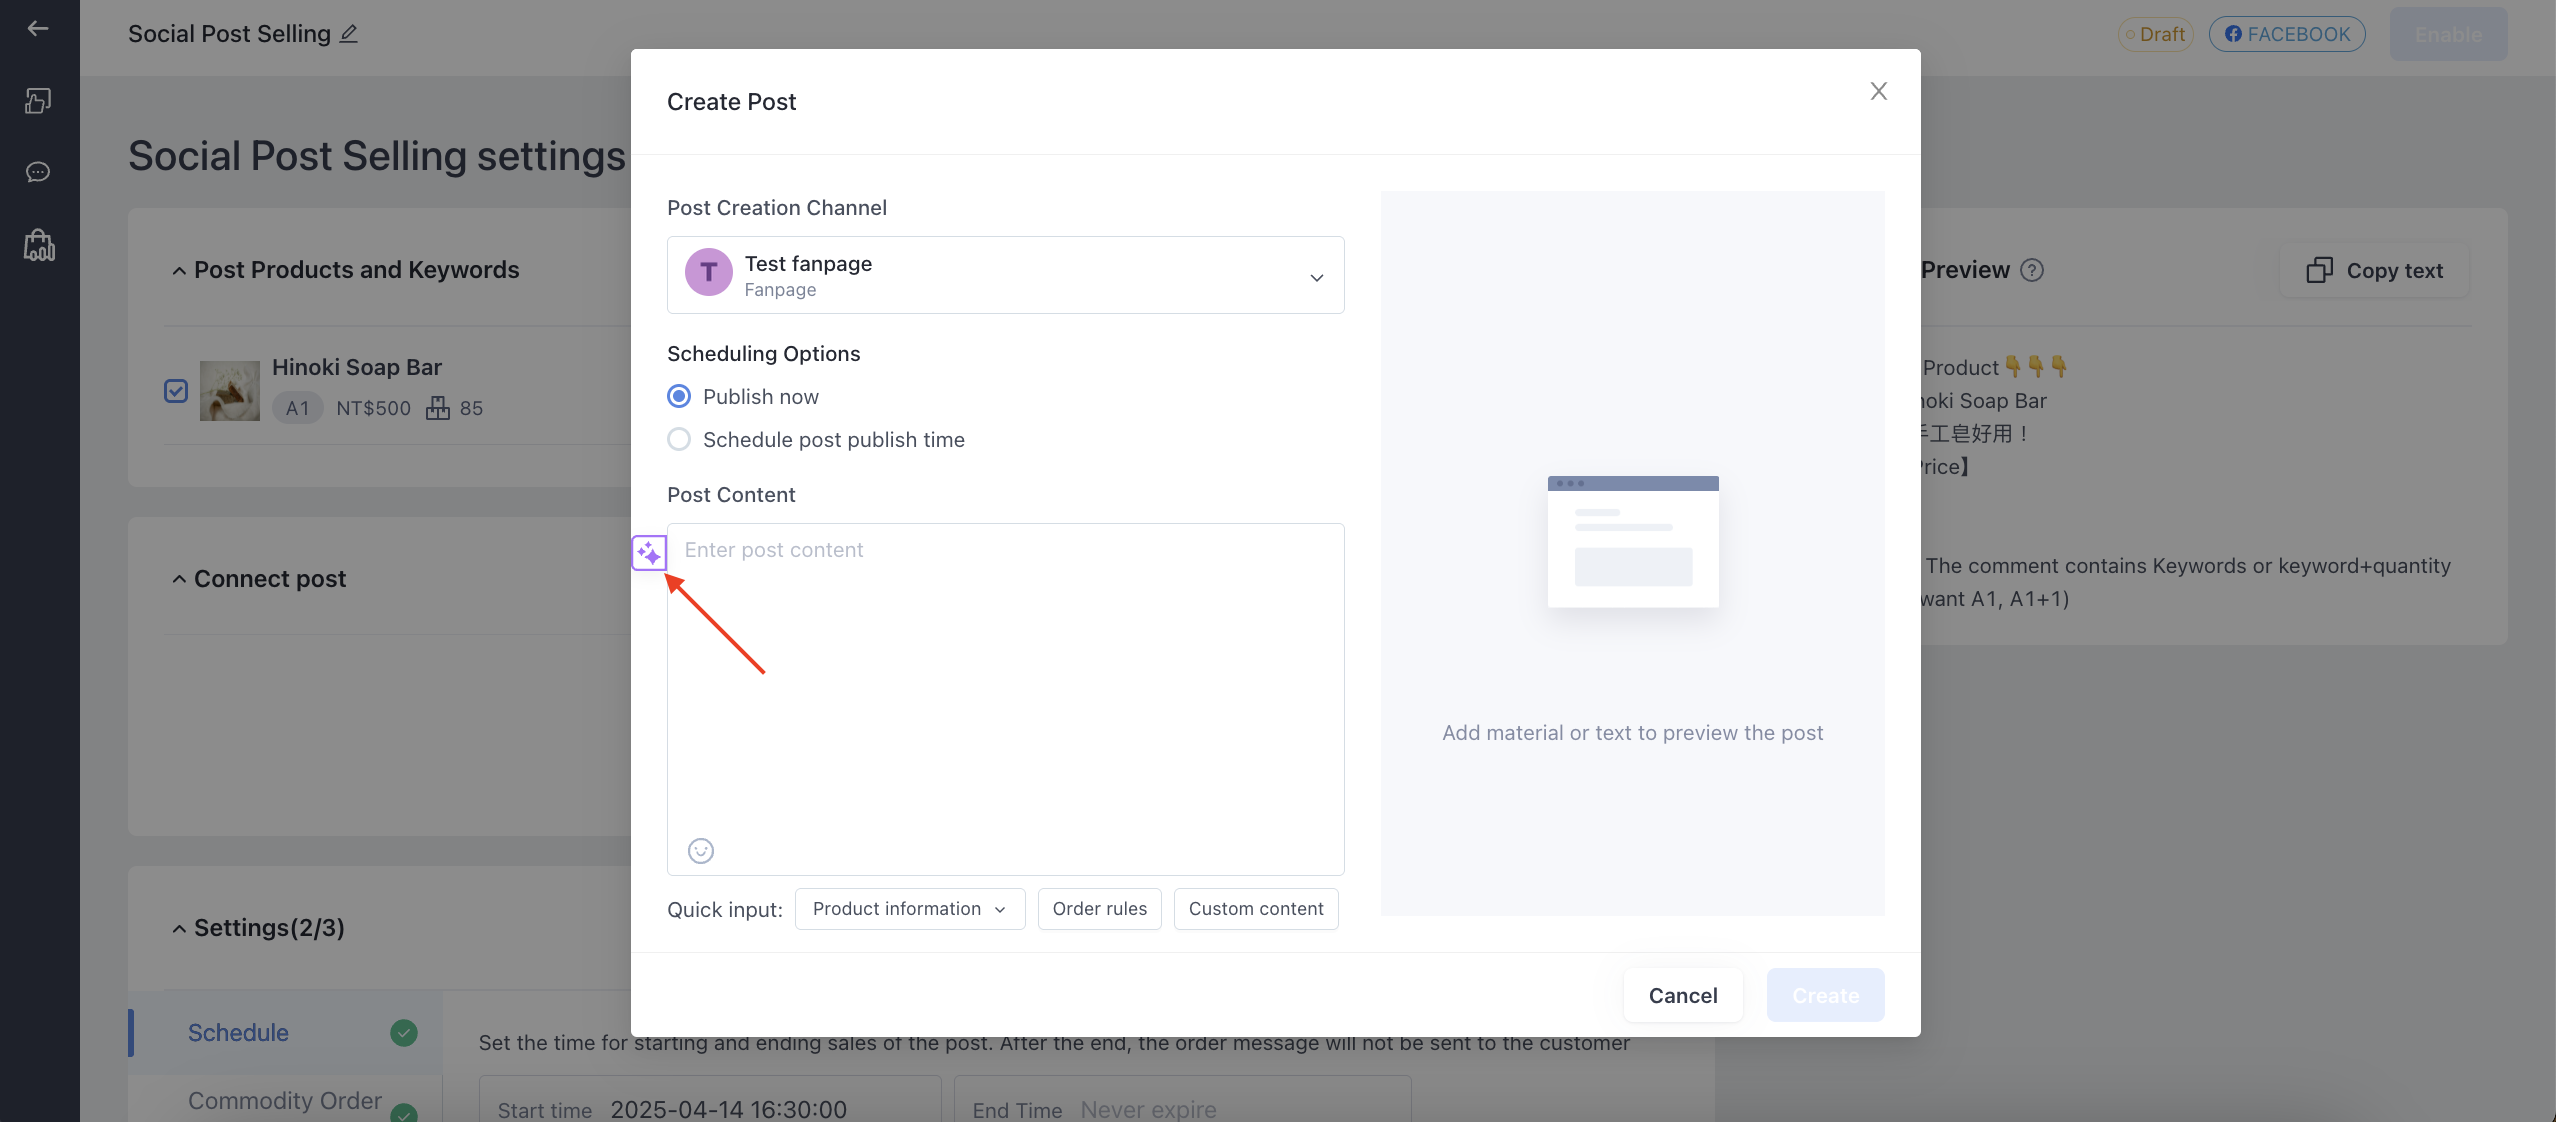Click the back arrow in the sidebar
The image size is (2556, 1122).
(38, 28)
